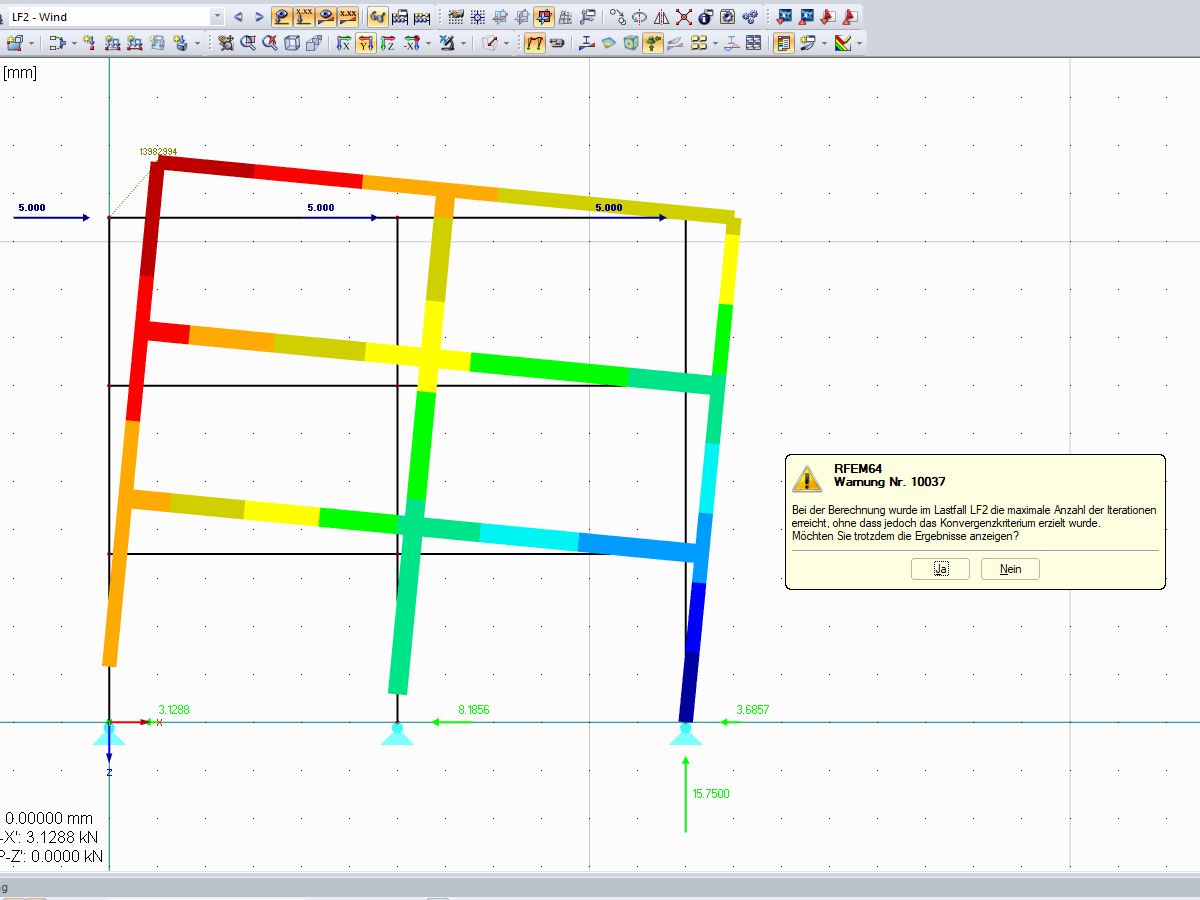Screen dimensions: 1200x900
Task: Click the move/copy nodes icon with arrow circles
Action: (618, 17)
